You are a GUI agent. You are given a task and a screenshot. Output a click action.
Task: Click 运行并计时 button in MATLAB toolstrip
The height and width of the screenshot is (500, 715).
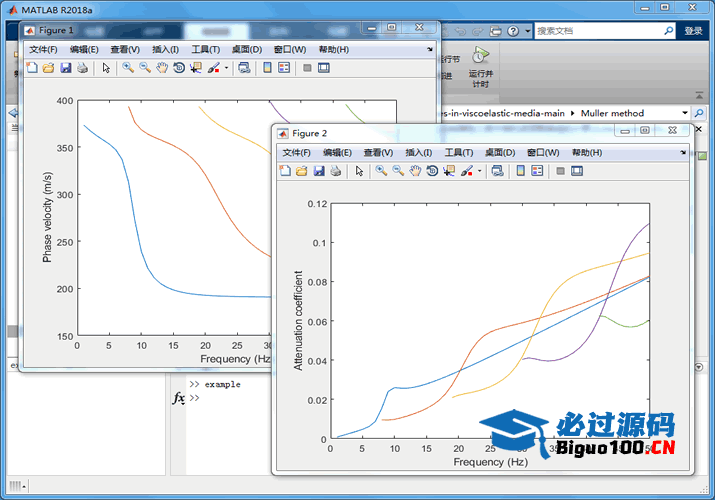[x=481, y=67]
